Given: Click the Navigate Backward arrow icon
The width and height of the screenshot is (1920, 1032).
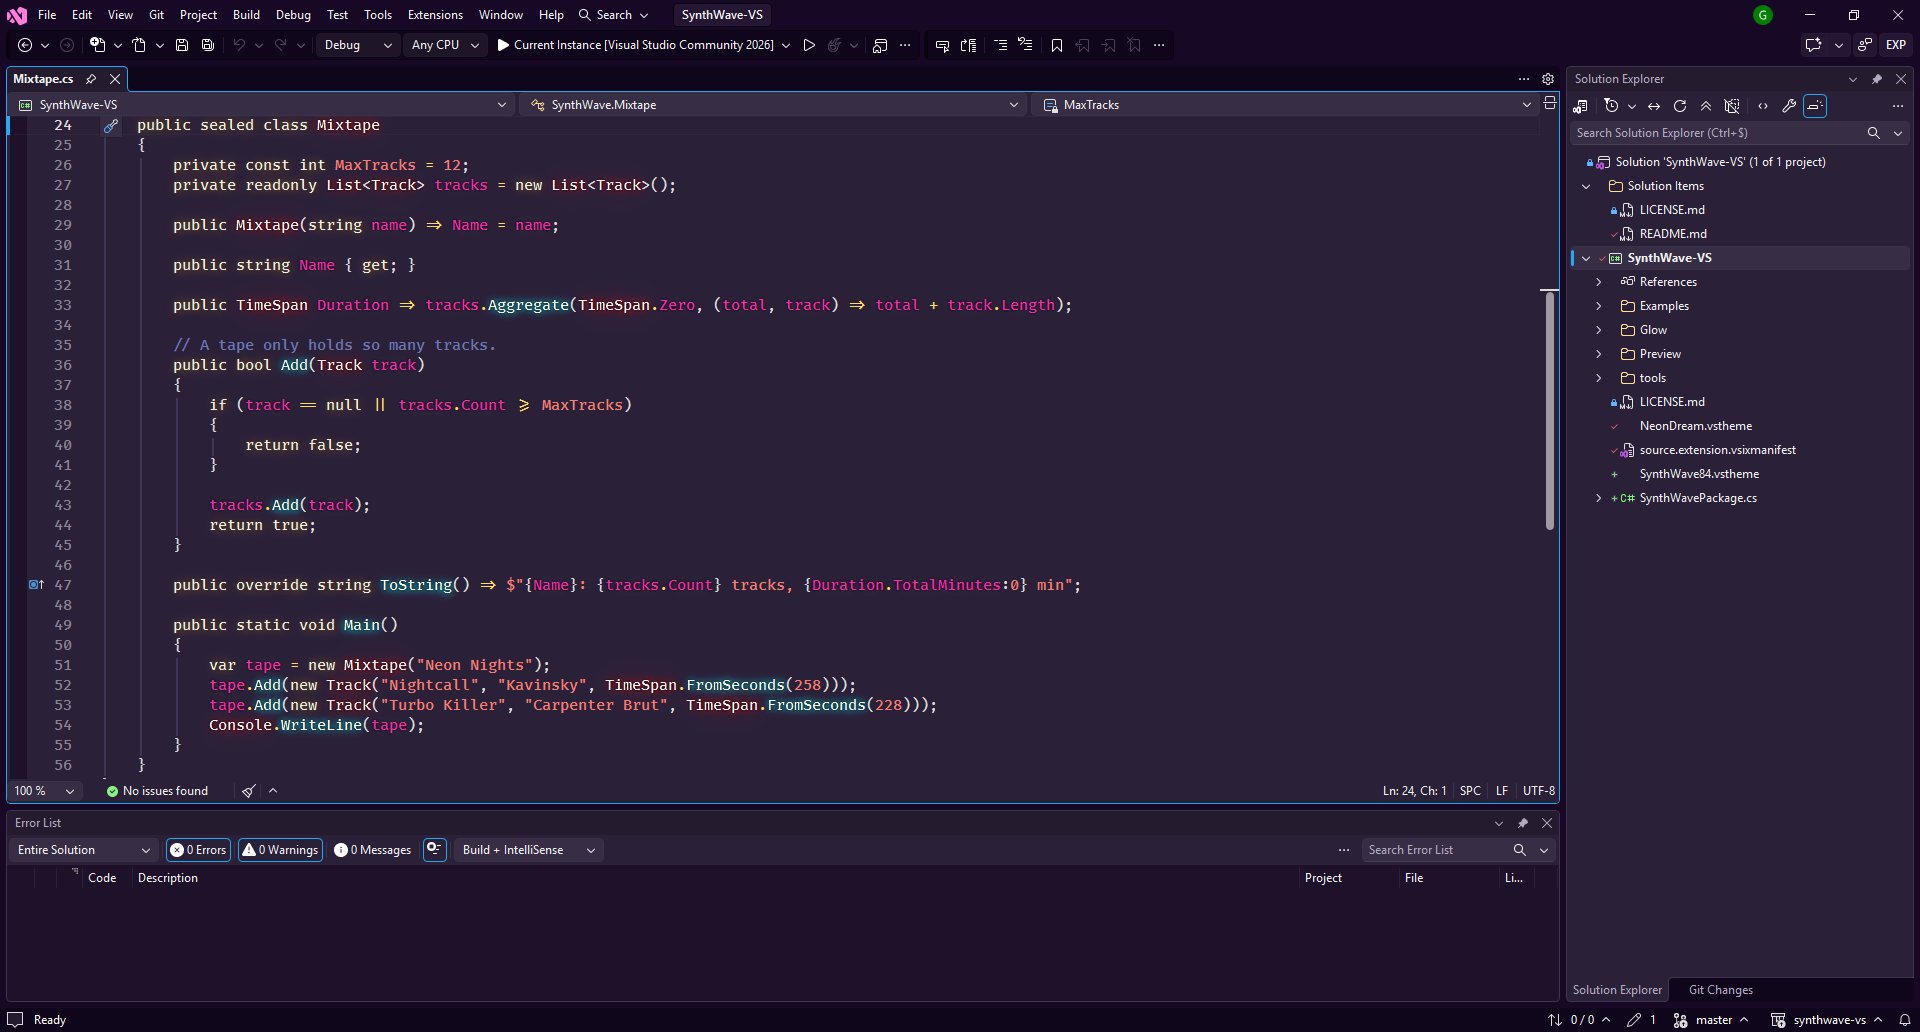Looking at the screenshot, I should point(25,45).
